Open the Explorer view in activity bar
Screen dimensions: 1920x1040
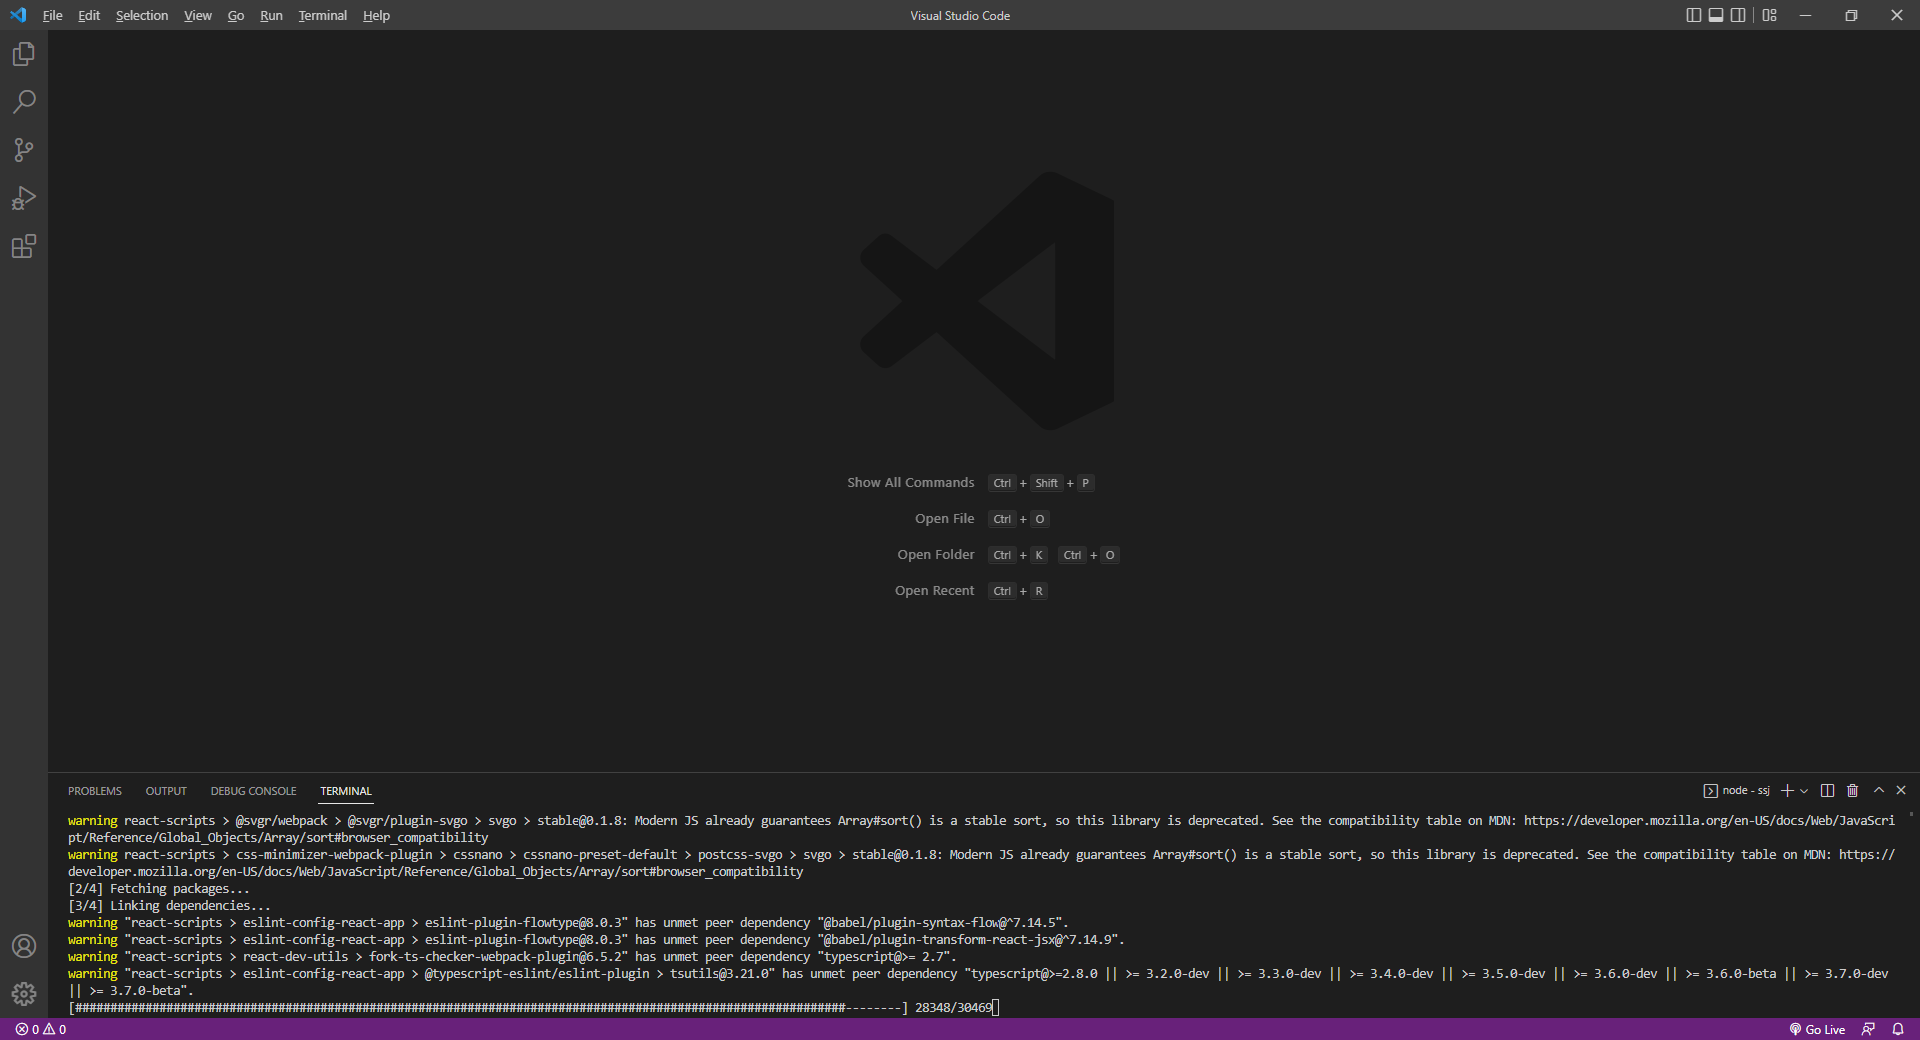coord(24,54)
